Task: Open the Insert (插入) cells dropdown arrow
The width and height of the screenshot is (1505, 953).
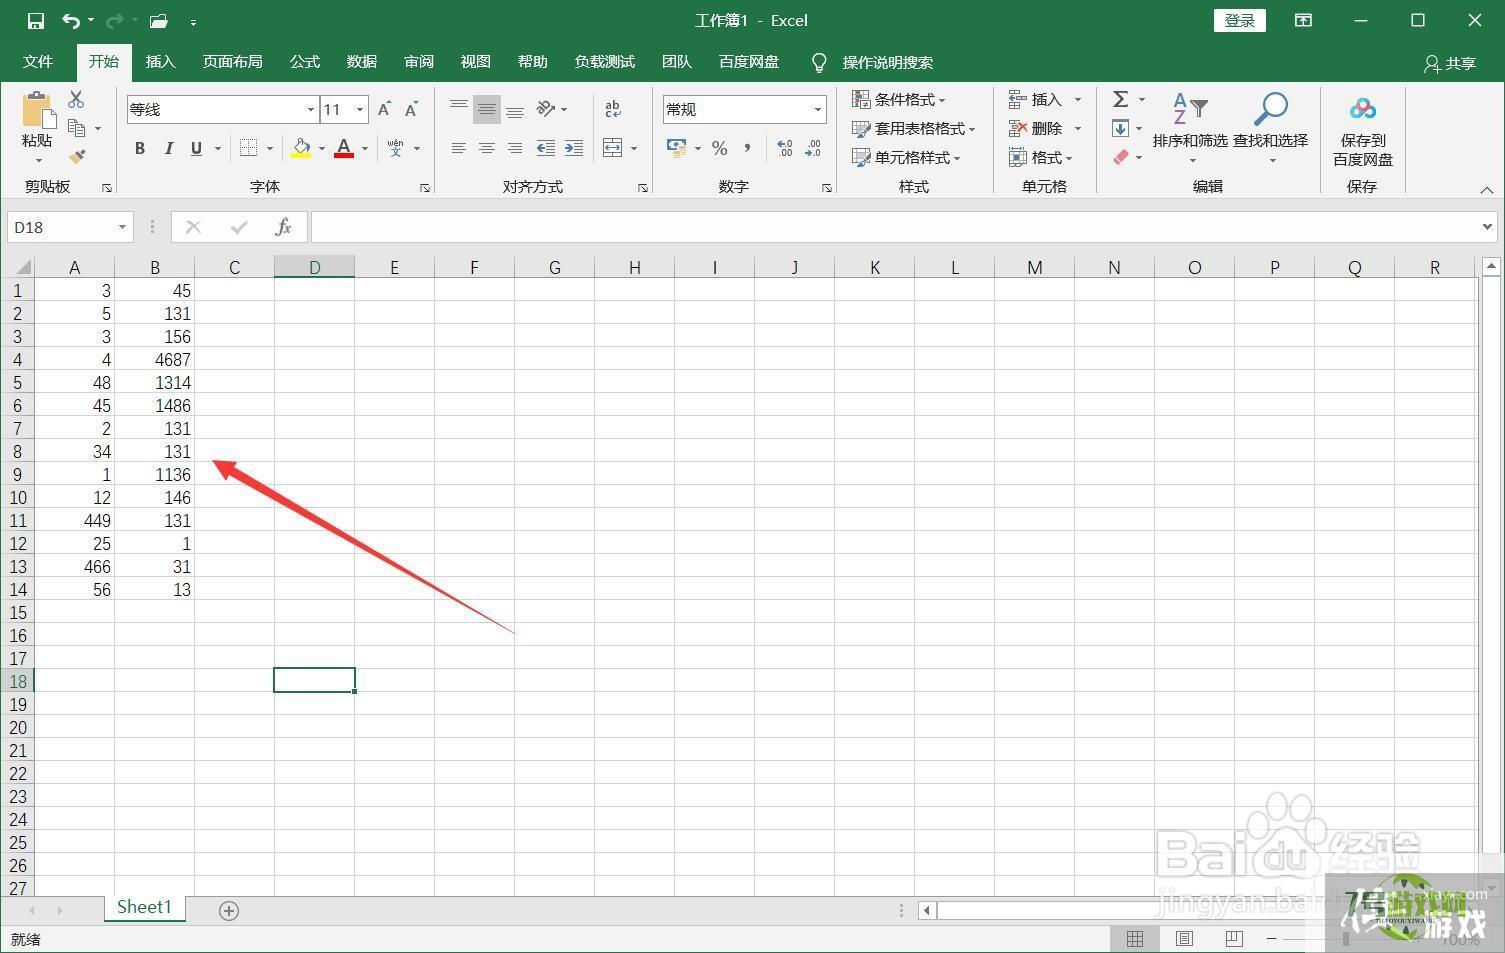Action: click(1078, 99)
